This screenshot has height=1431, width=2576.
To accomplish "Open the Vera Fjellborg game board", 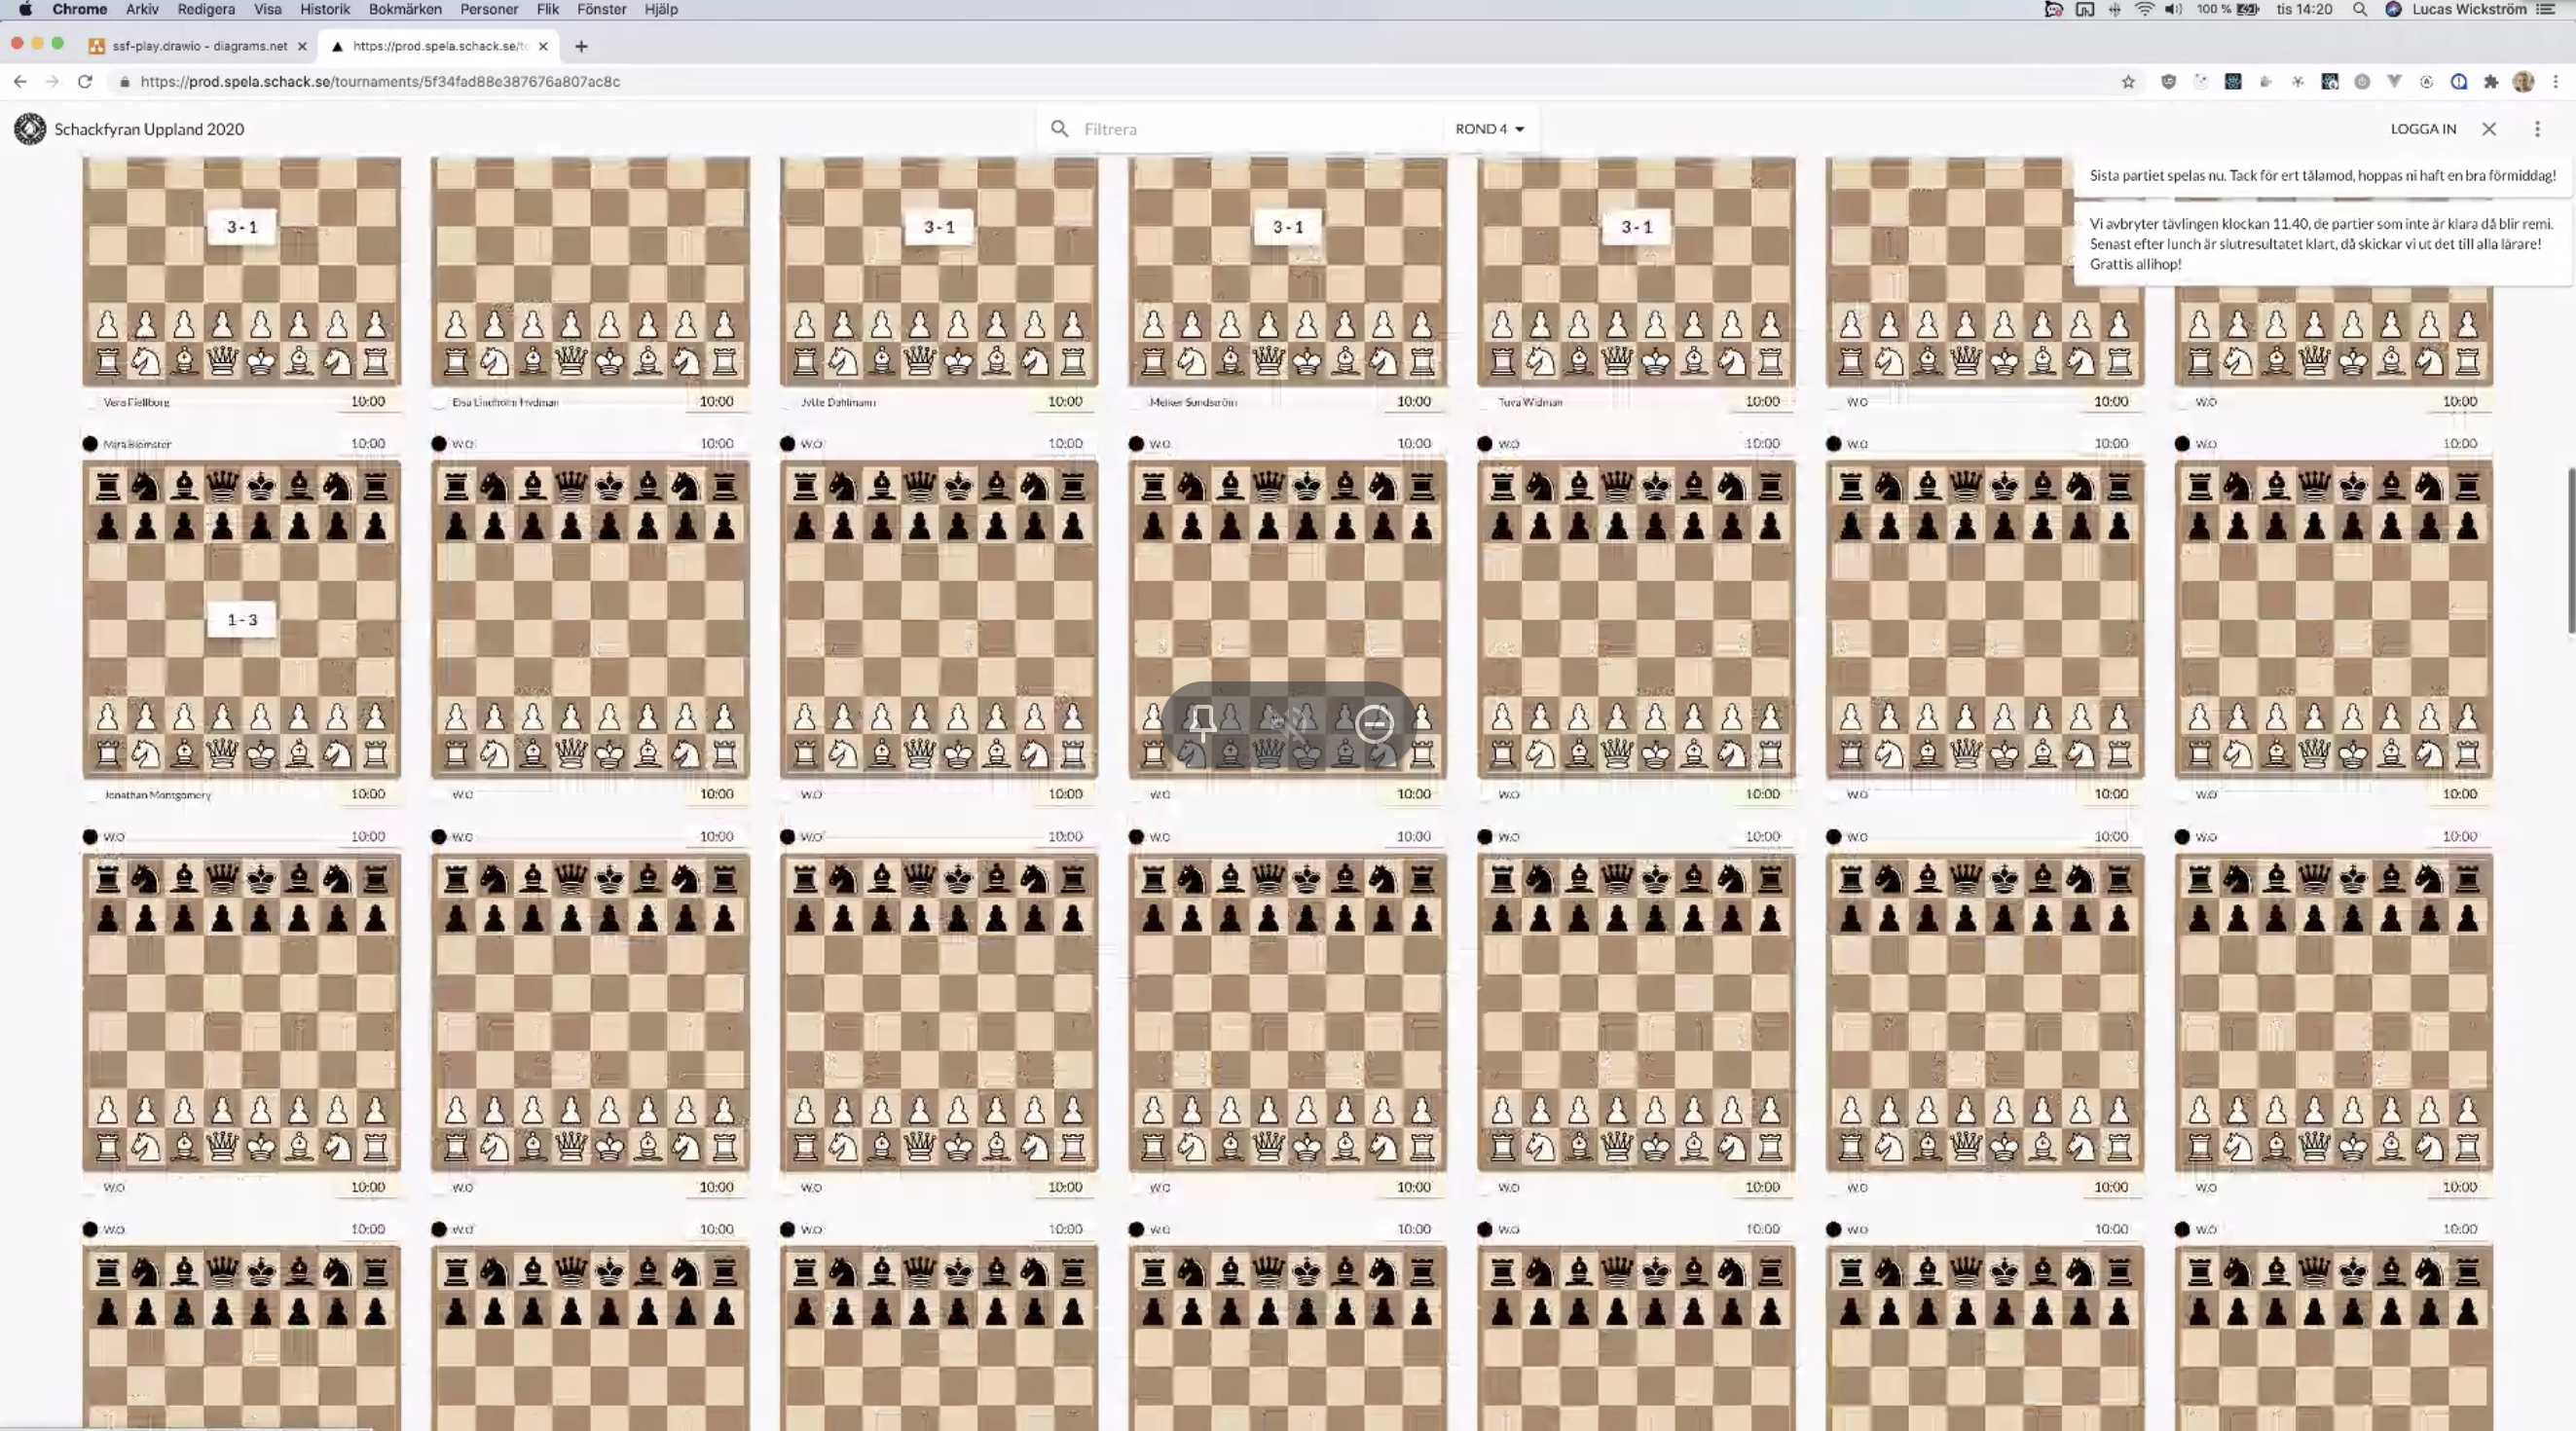I will (241, 271).
